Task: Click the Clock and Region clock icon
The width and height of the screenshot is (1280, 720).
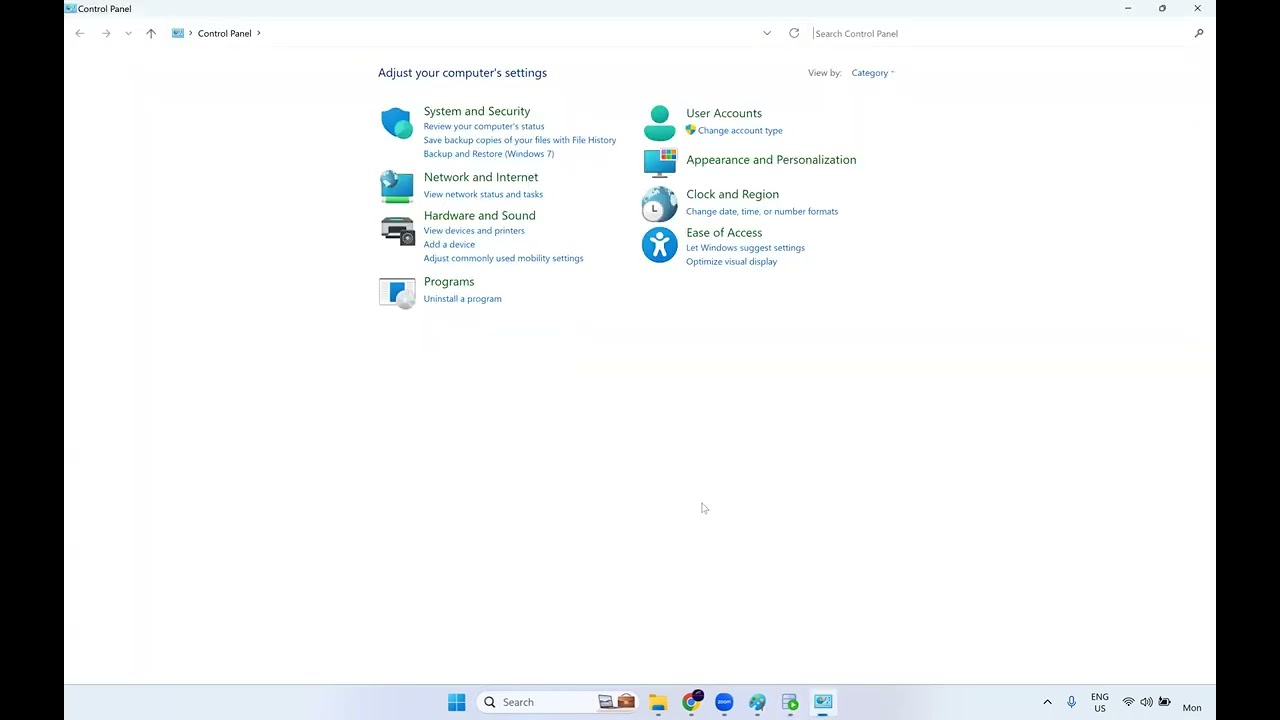Action: (x=659, y=204)
